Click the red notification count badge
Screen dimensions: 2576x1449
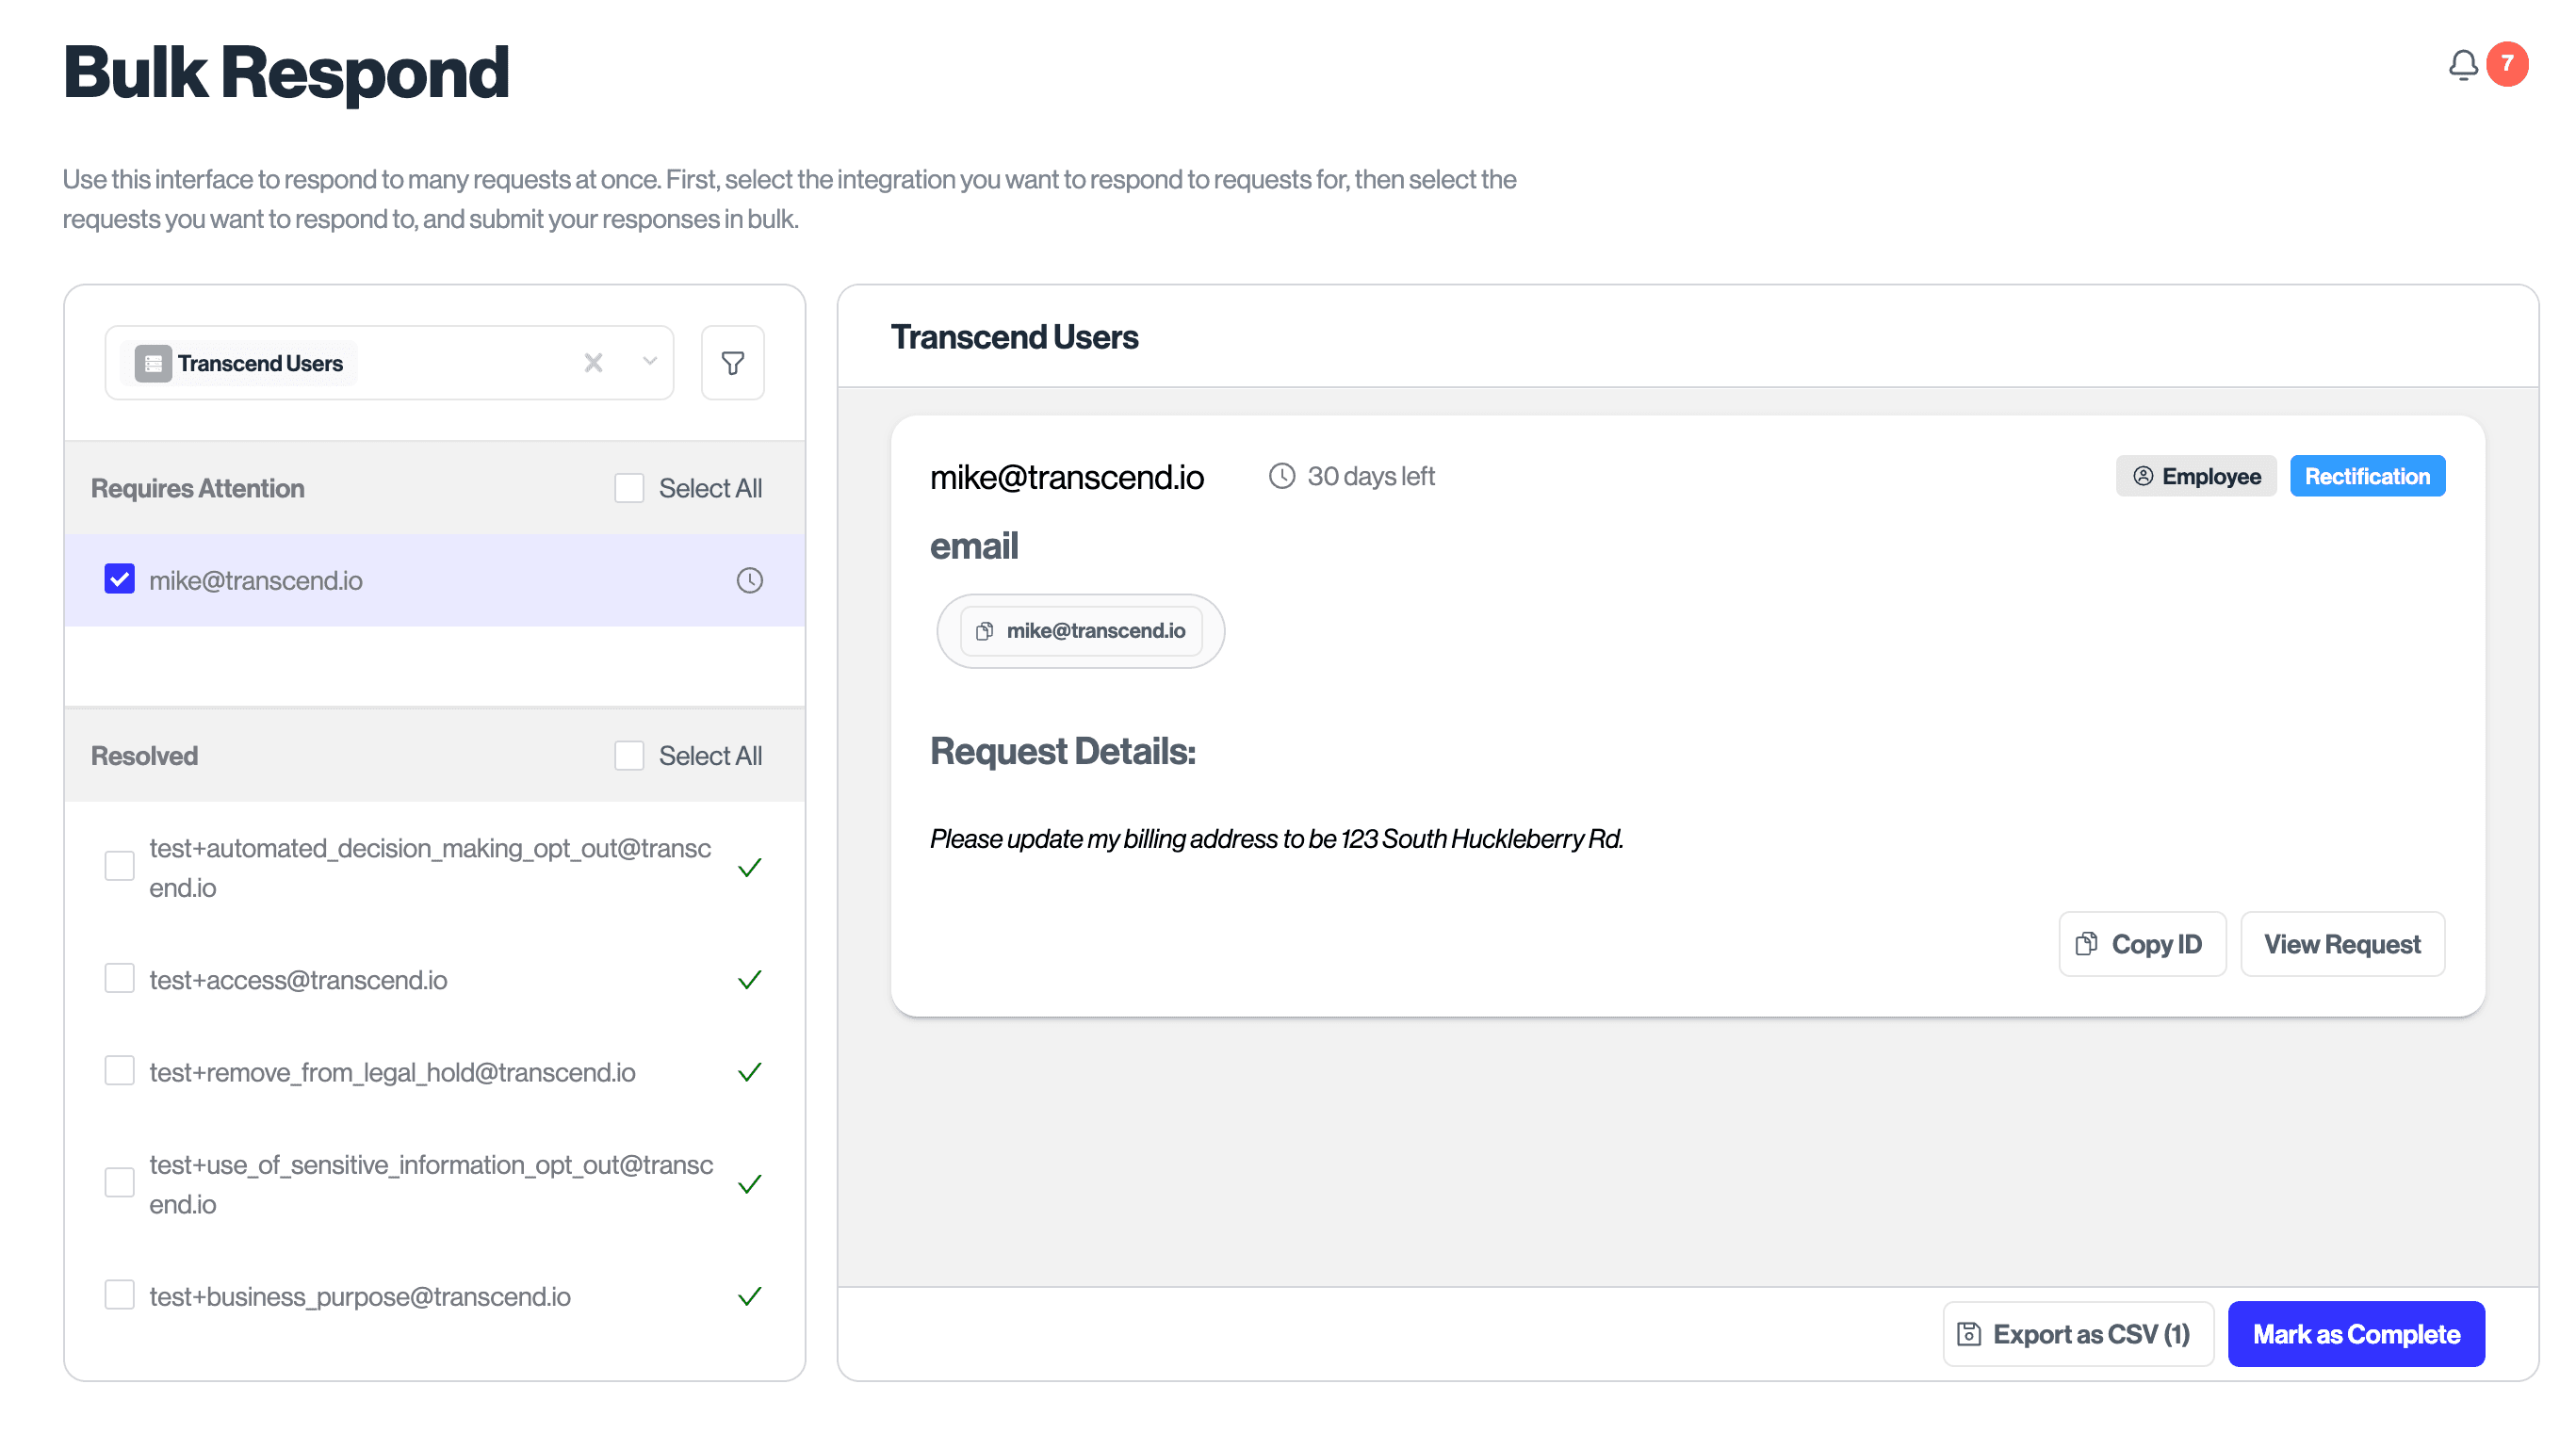2507,64
